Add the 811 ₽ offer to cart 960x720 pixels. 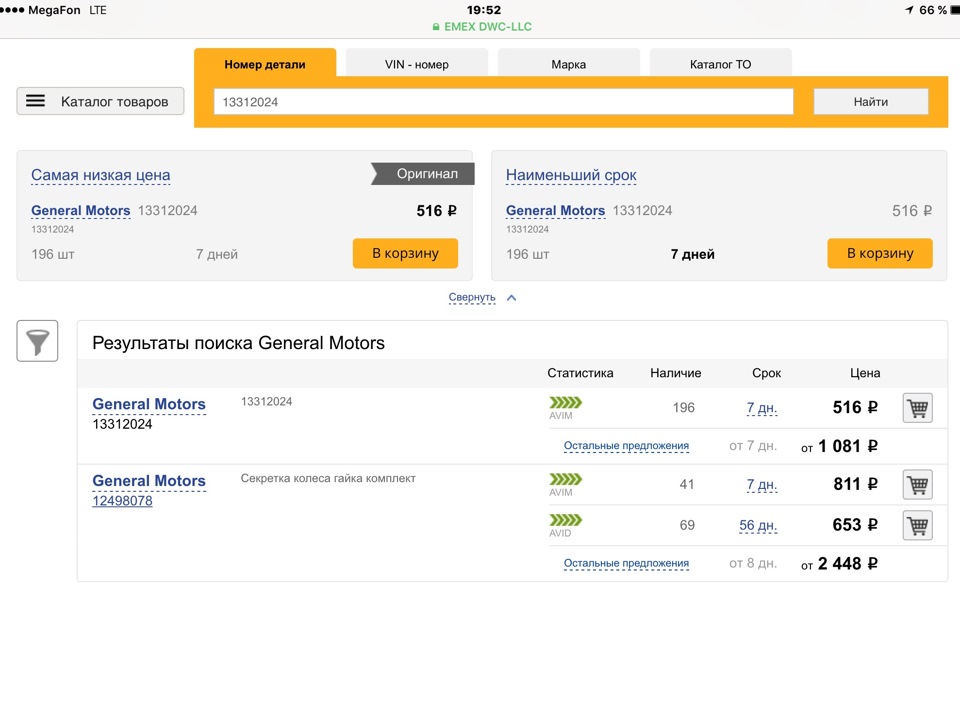click(x=917, y=485)
